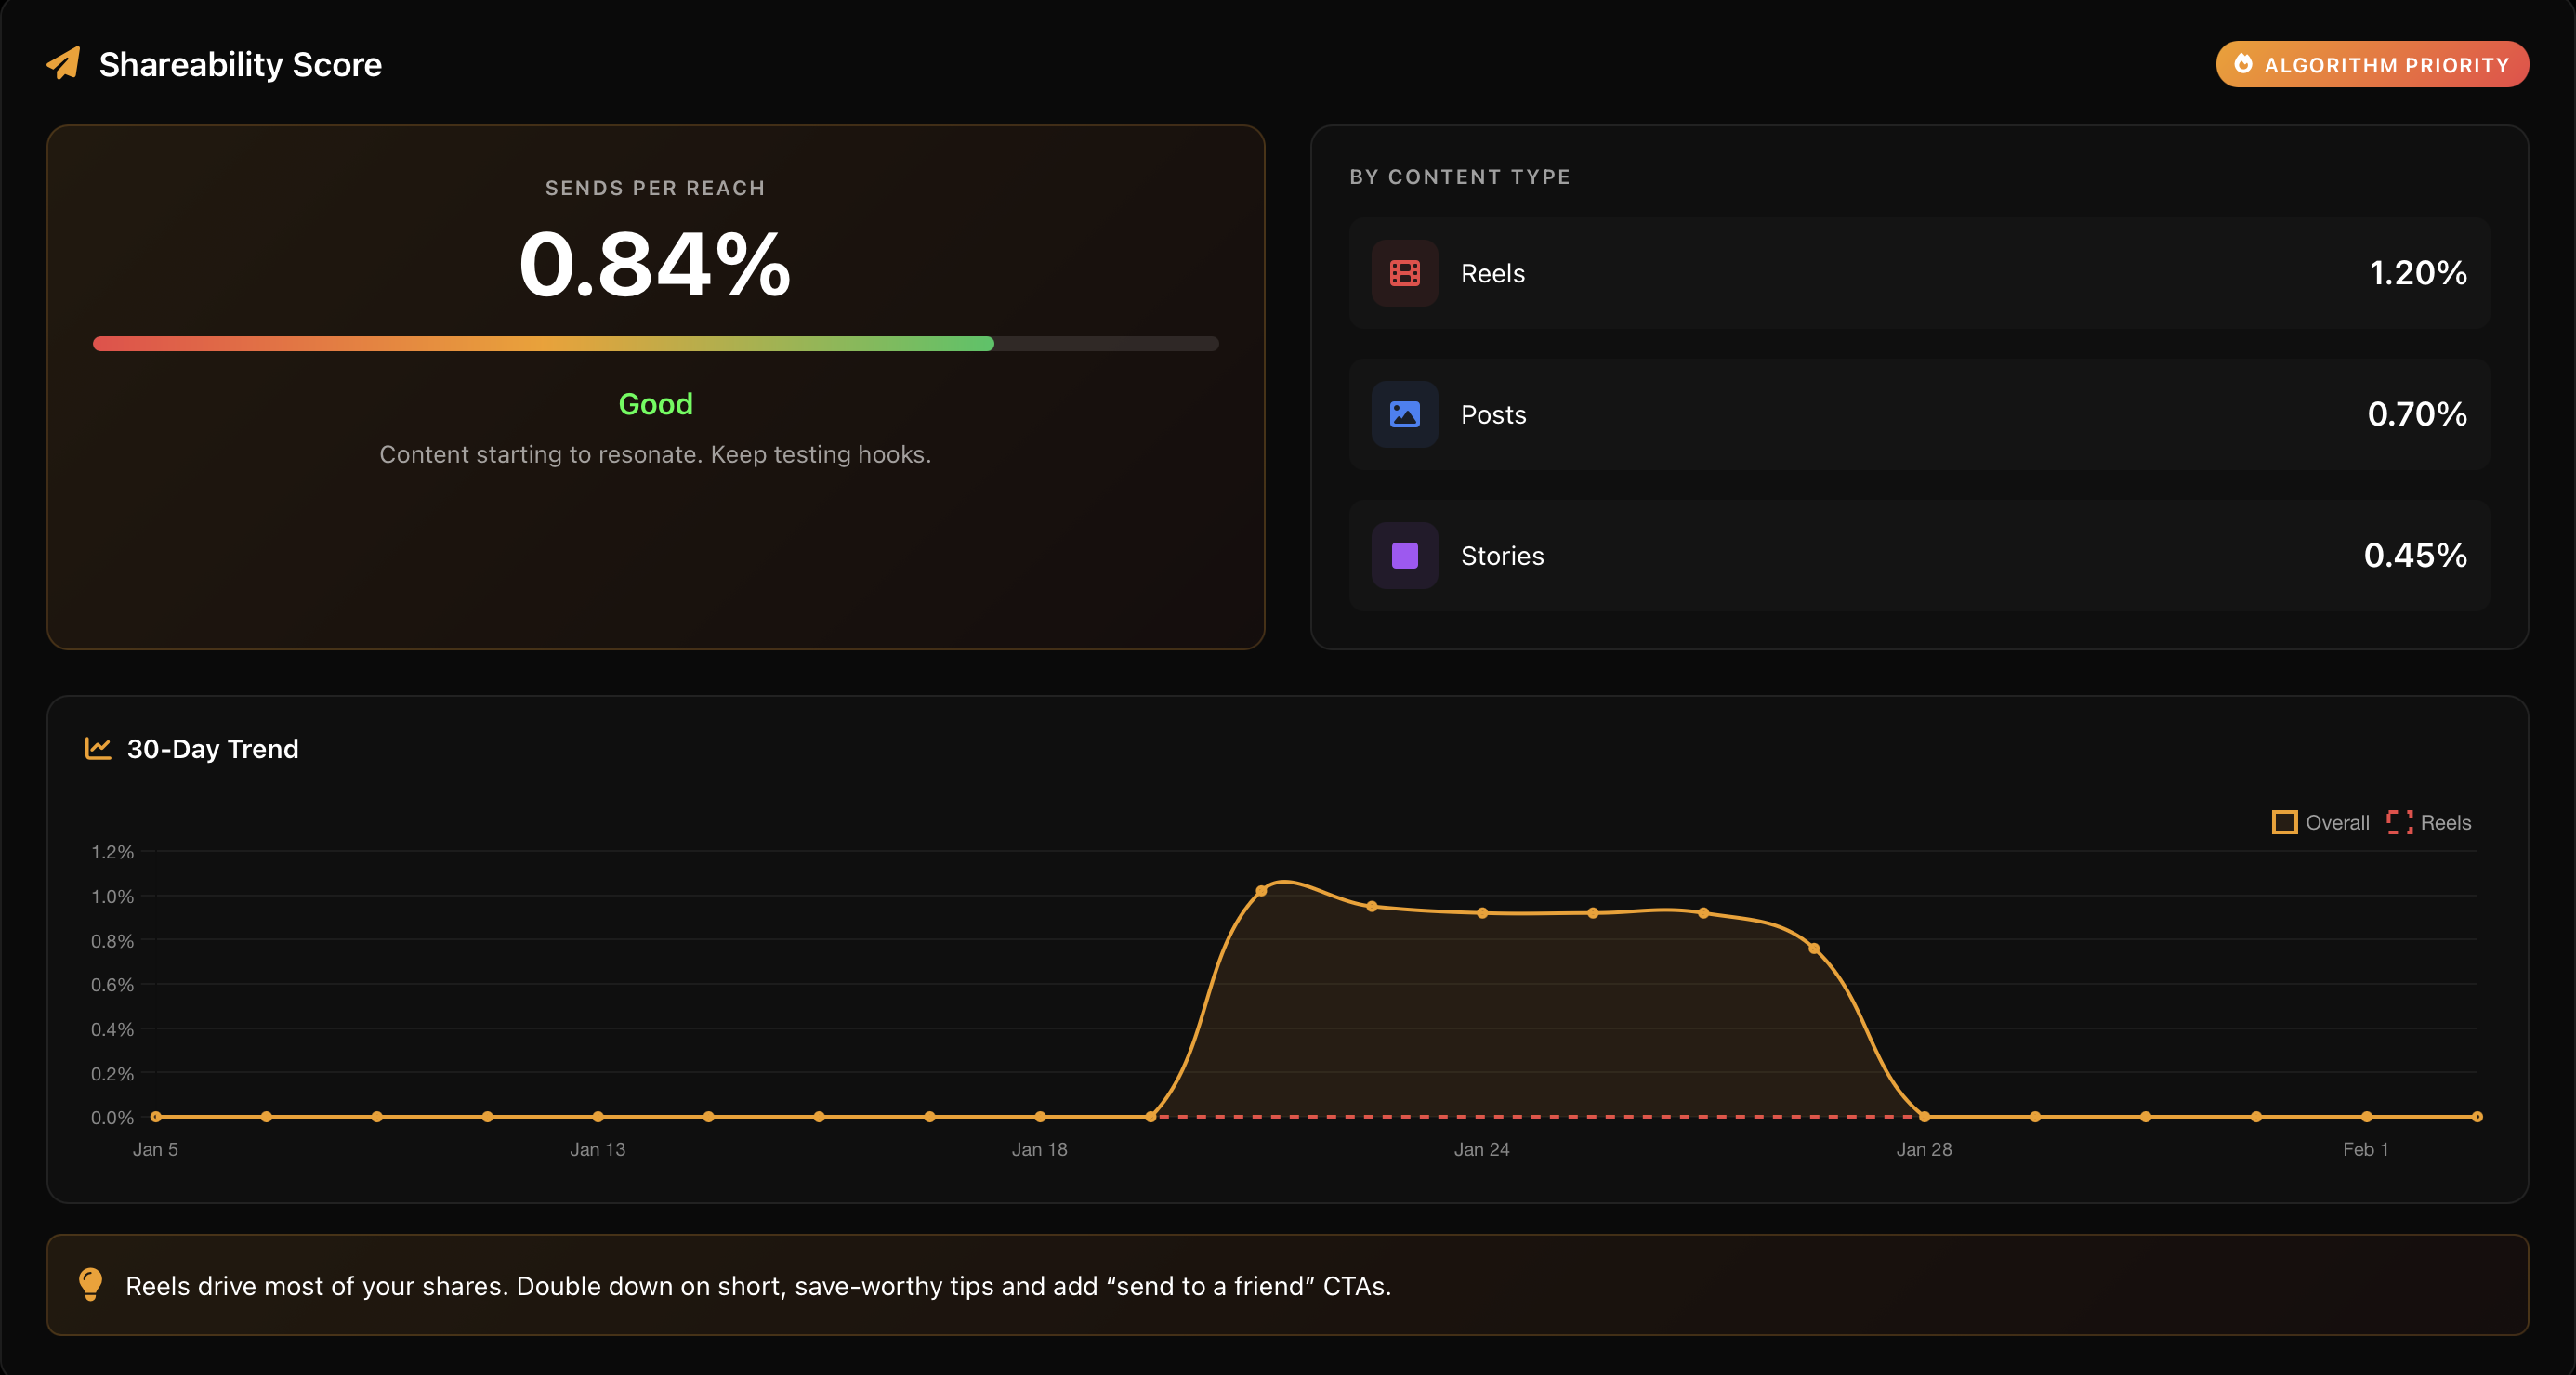Image resolution: width=2576 pixels, height=1375 pixels.
Task: Click the lightbulb tip icon
Action: (x=91, y=1285)
